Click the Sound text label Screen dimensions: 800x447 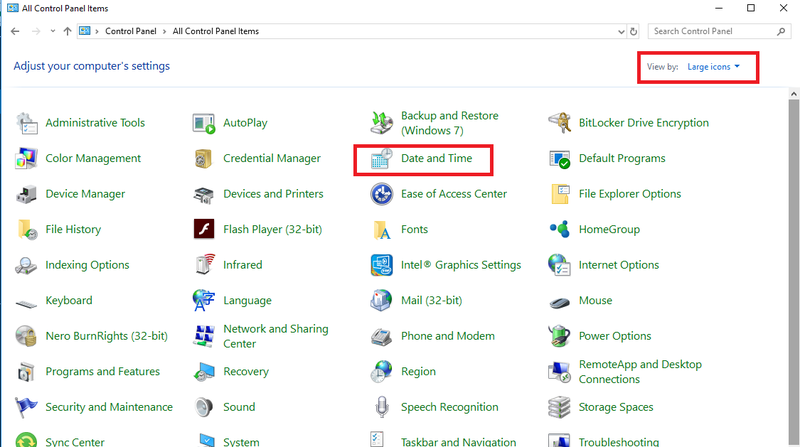pyautogui.click(x=239, y=407)
